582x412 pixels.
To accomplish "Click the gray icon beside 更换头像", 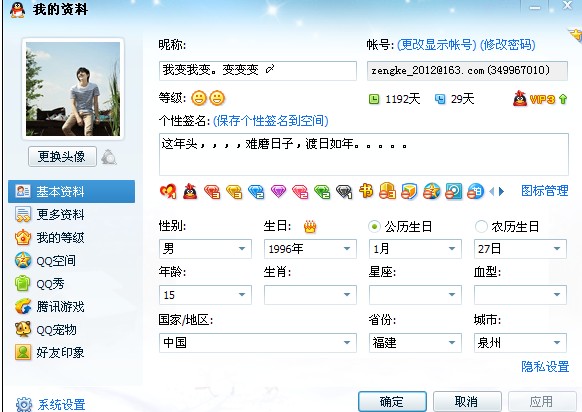I will [x=109, y=157].
